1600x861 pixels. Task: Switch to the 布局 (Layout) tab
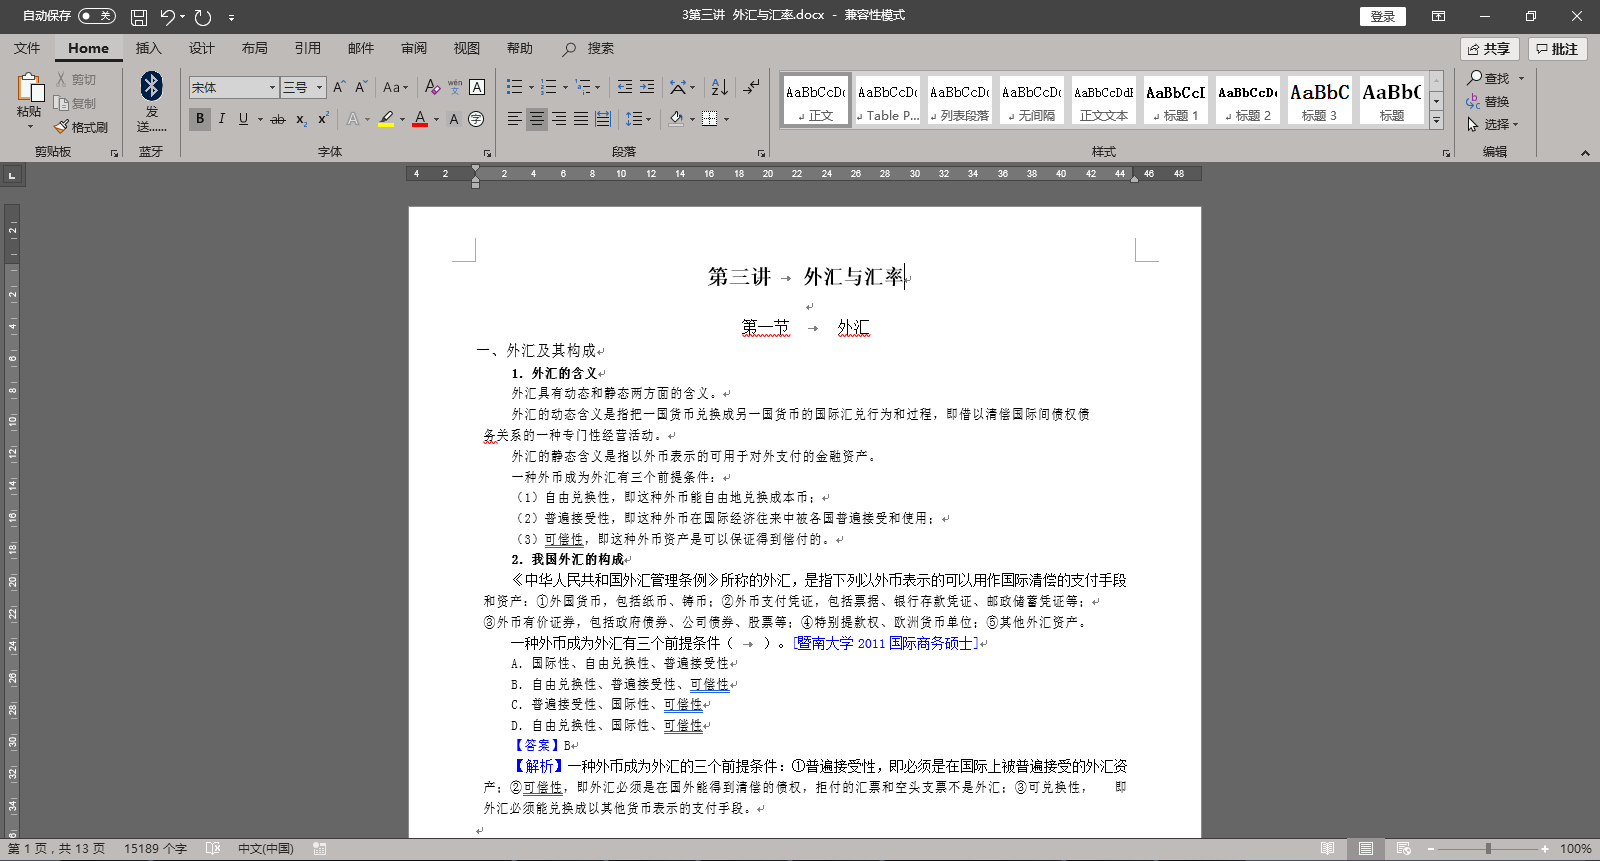pyautogui.click(x=254, y=48)
